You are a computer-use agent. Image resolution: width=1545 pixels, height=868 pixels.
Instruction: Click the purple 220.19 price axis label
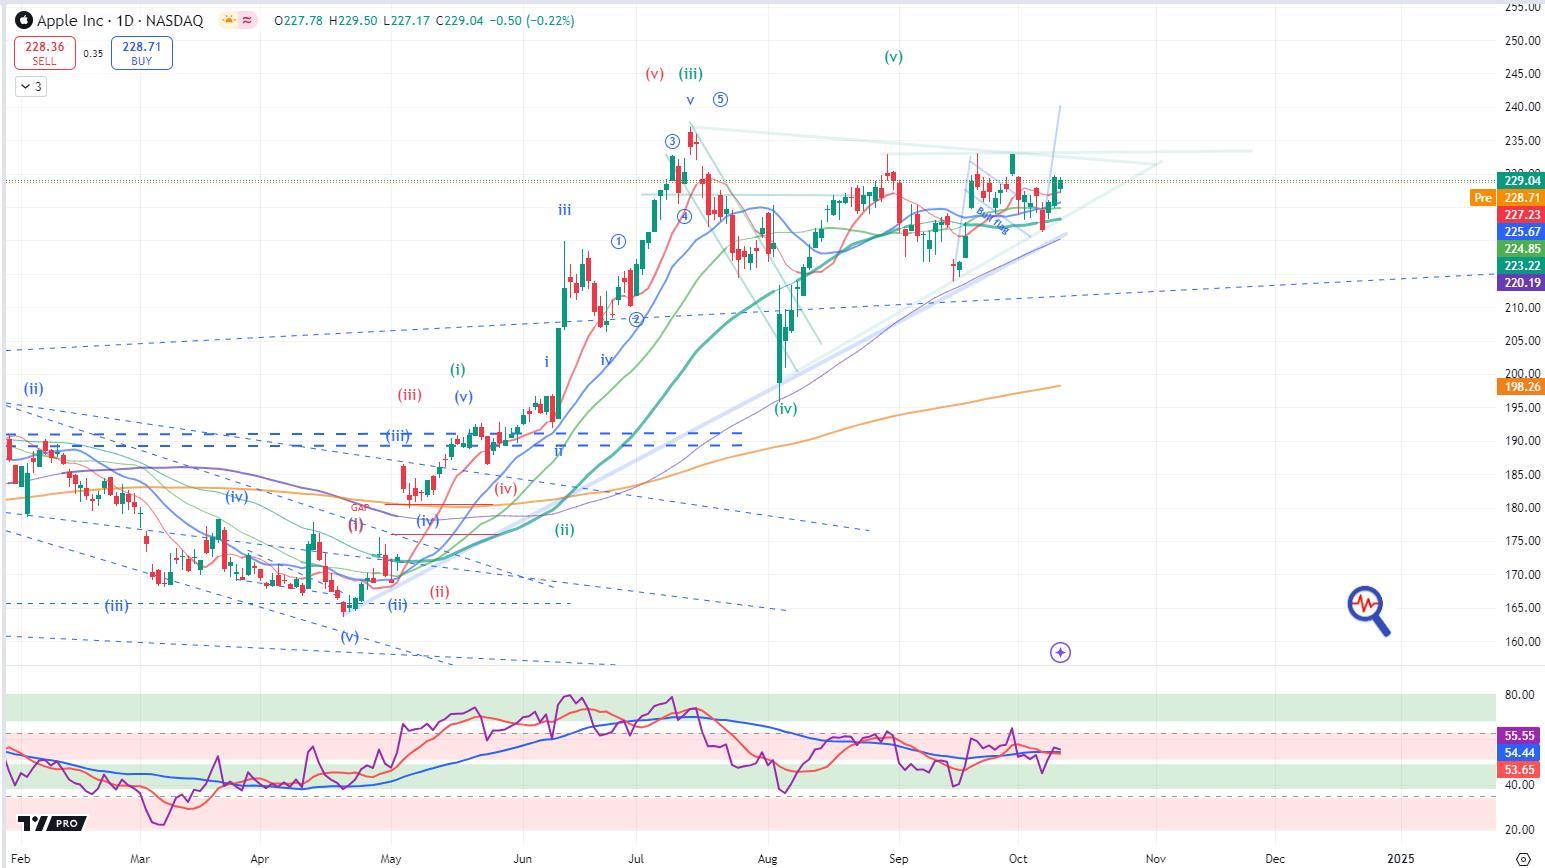[x=1521, y=283]
